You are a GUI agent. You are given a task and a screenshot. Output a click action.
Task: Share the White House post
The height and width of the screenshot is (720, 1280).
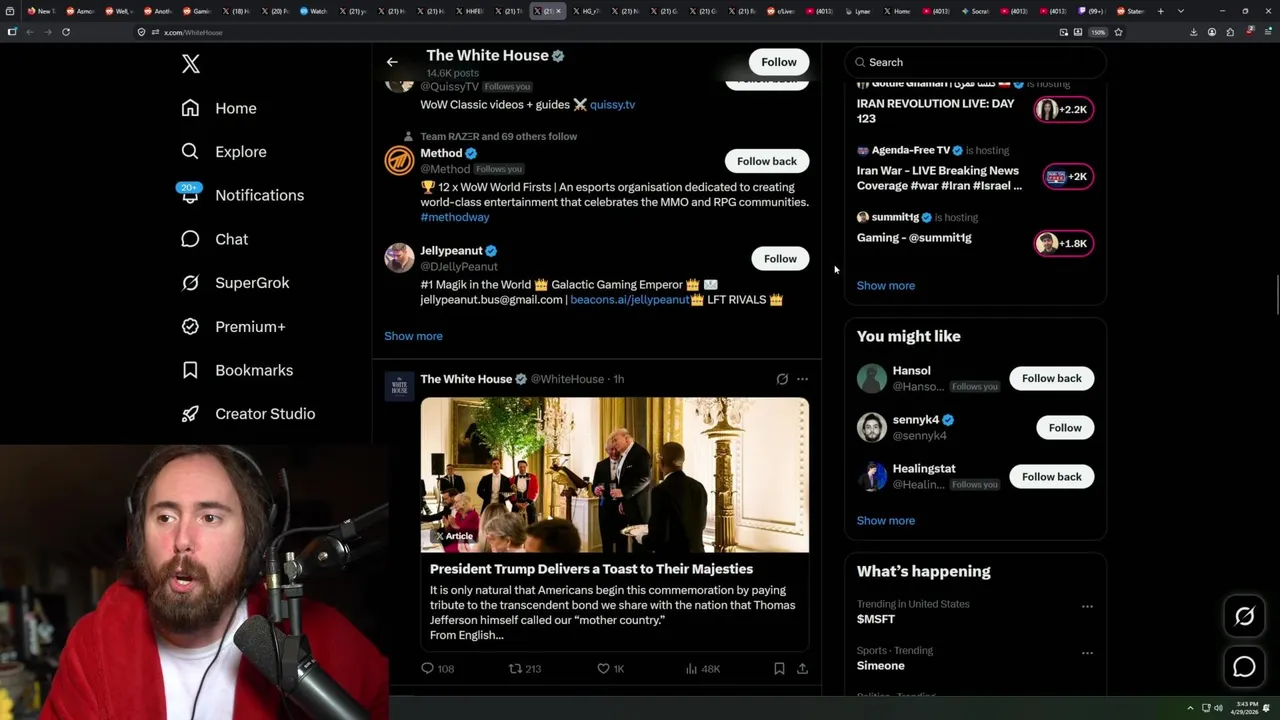point(802,669)
